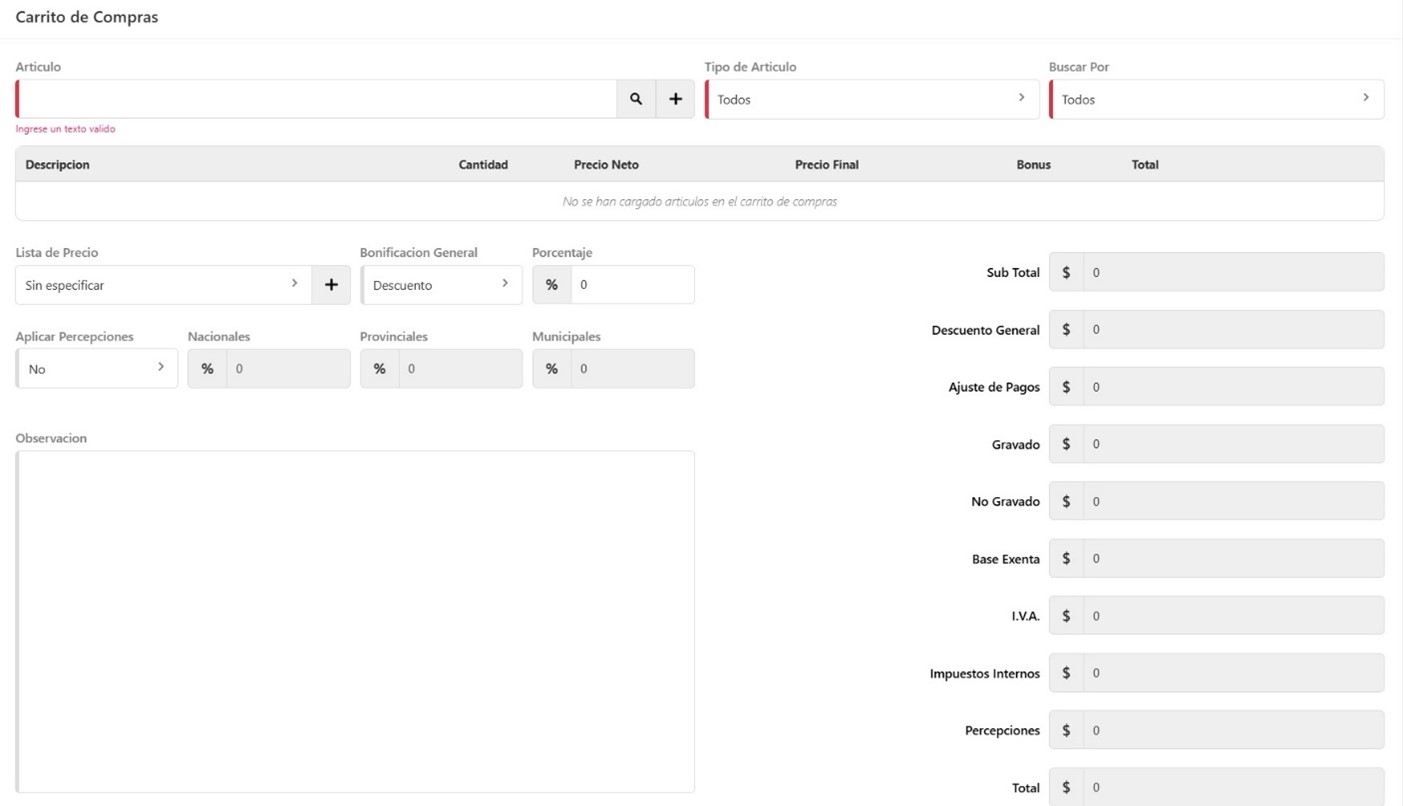The height and width of the screenshot is (806, 1403).
Task: Click the Descuento General amount field
Action: (1233, 330)
